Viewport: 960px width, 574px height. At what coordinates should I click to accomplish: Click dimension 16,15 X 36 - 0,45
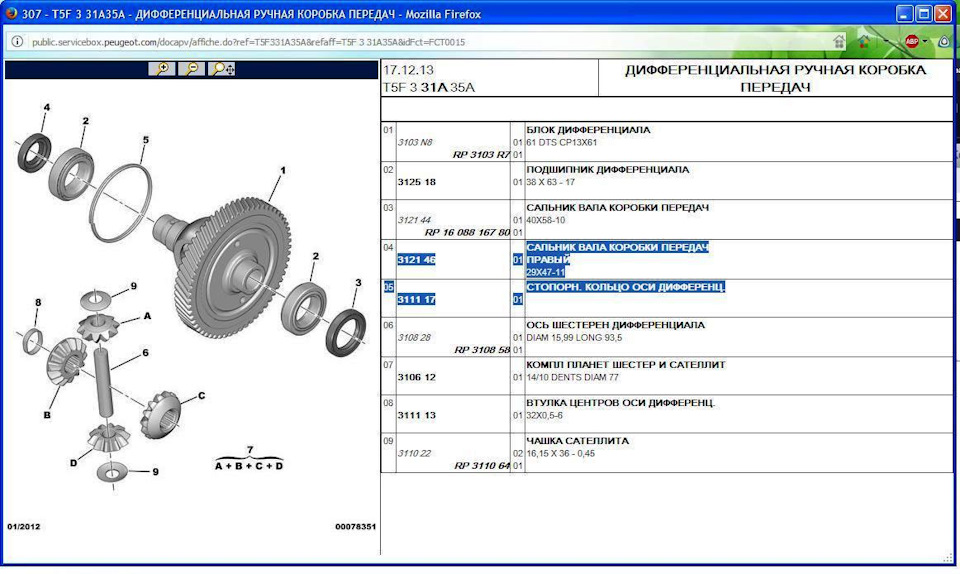click(x=560, y=453)
